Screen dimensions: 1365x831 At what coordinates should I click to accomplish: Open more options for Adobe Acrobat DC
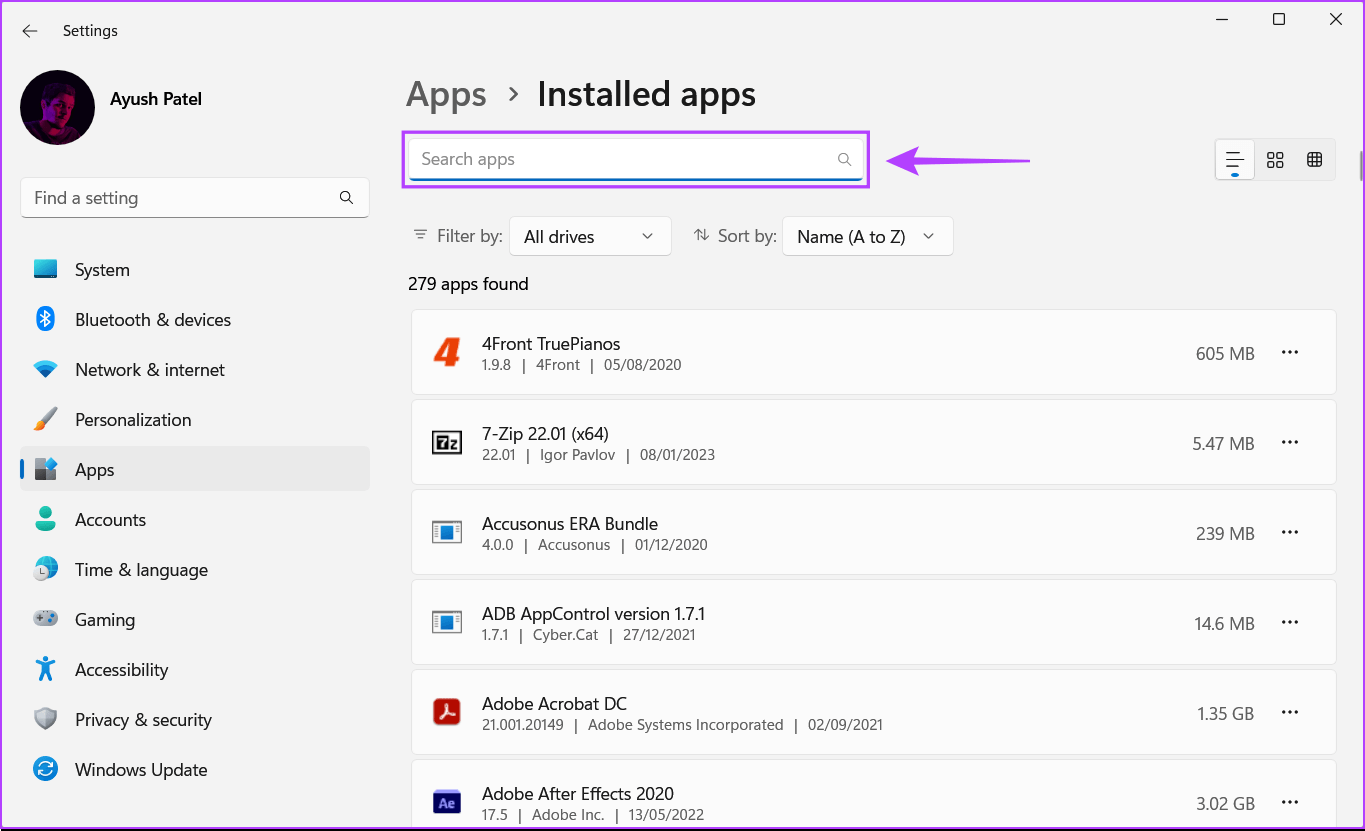[1290, 712]
